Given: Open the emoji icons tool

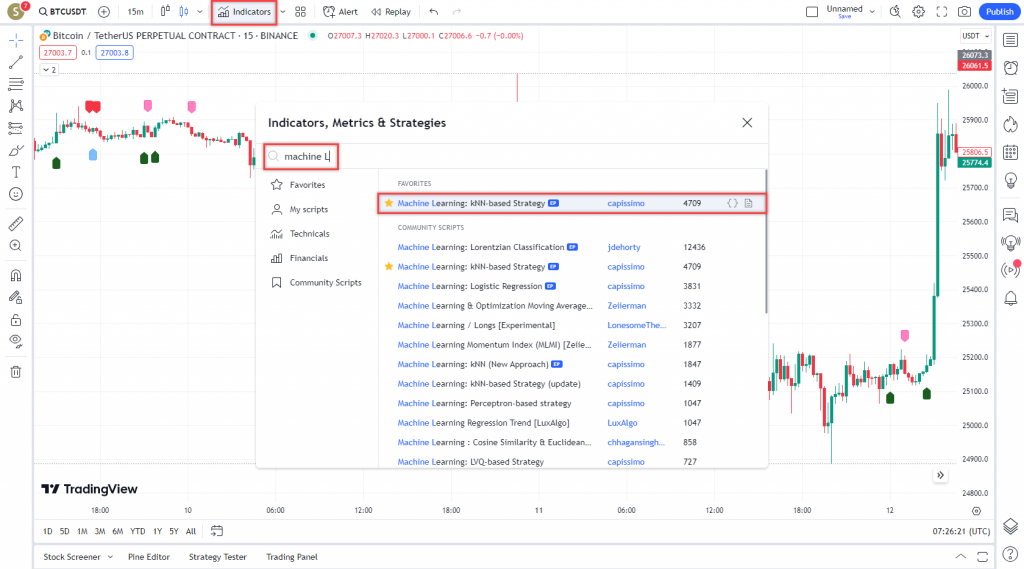Looking at the screenshot, I should click(x=15, y=194).
